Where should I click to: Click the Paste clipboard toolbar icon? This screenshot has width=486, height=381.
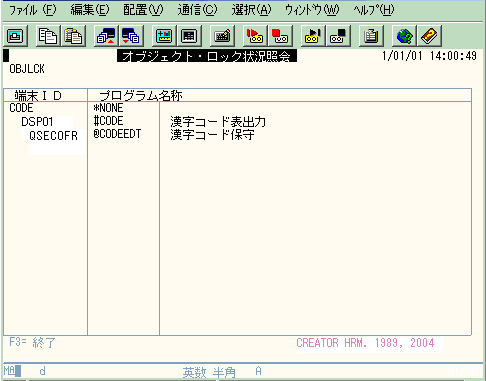click(73, 36)
